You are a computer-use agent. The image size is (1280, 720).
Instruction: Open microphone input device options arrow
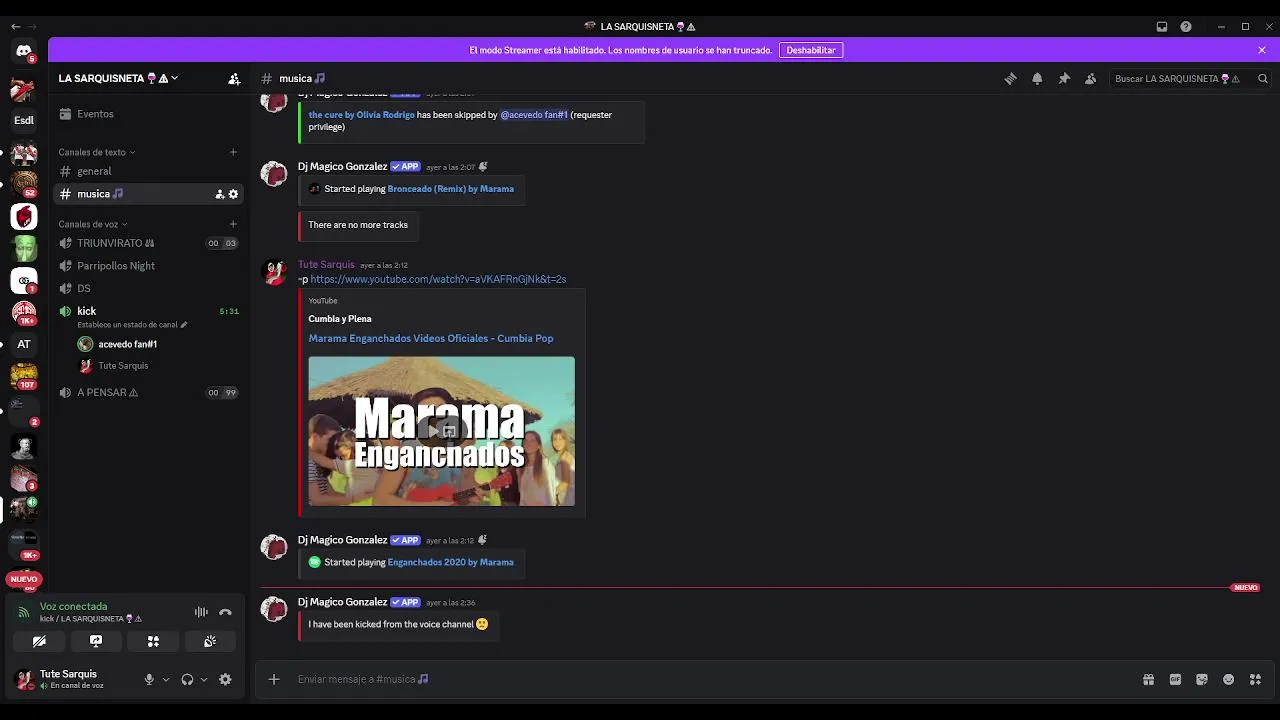click(x=166, y=680)
